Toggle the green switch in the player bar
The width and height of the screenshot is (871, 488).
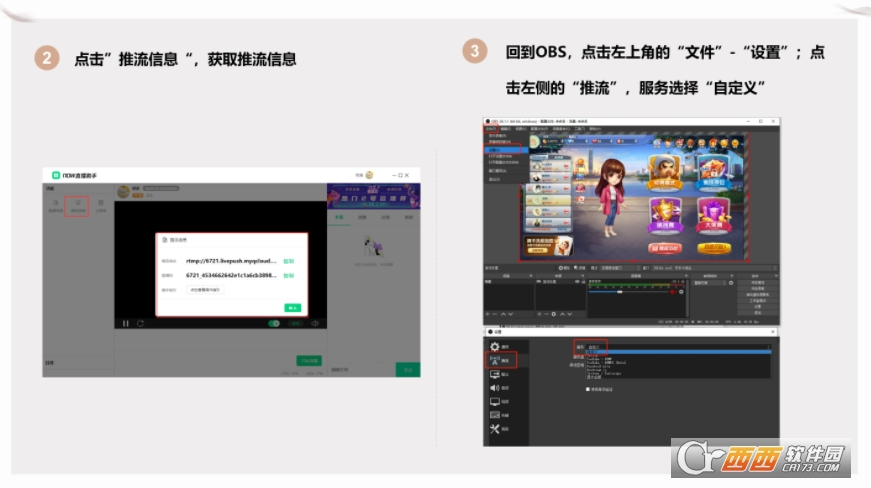pos(274,323)
